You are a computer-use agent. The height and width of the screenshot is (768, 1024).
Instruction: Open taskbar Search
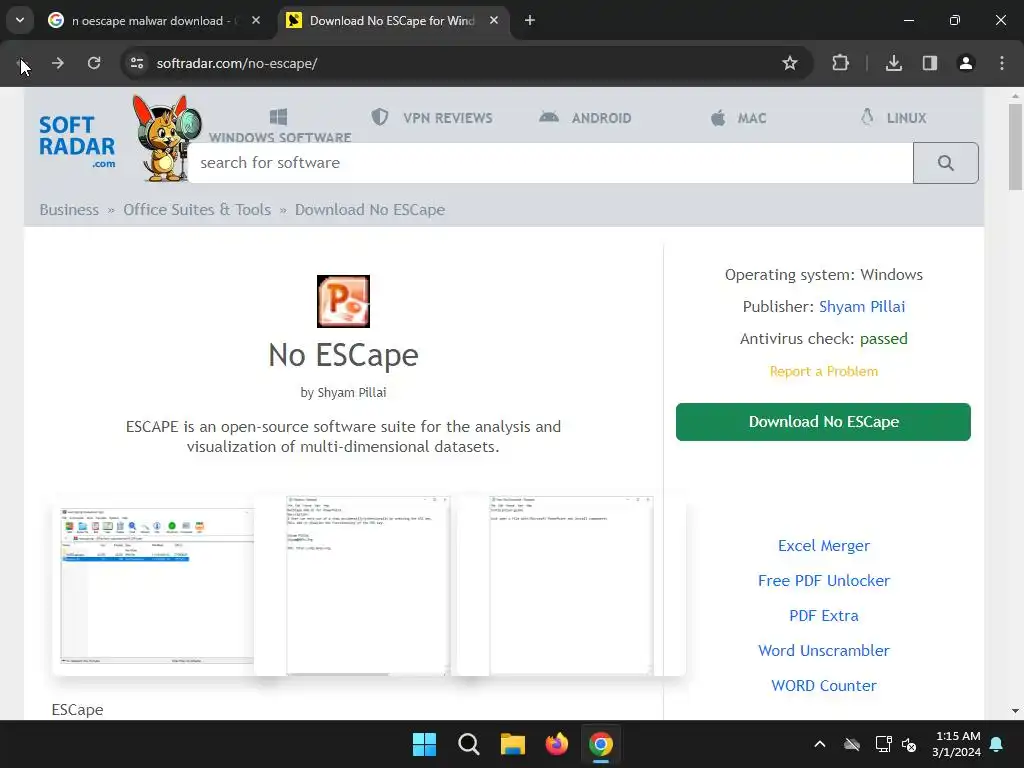click(468, 744)
